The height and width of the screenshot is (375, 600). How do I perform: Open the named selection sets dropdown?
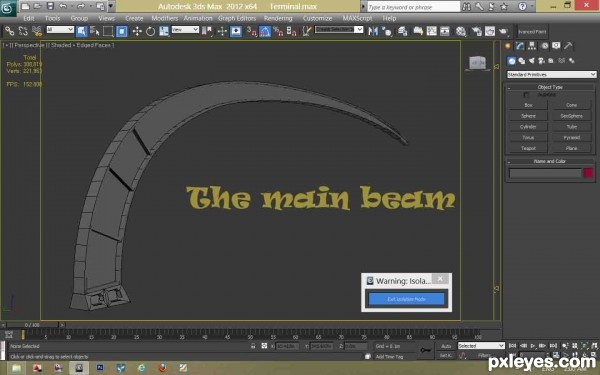[339, 29]
